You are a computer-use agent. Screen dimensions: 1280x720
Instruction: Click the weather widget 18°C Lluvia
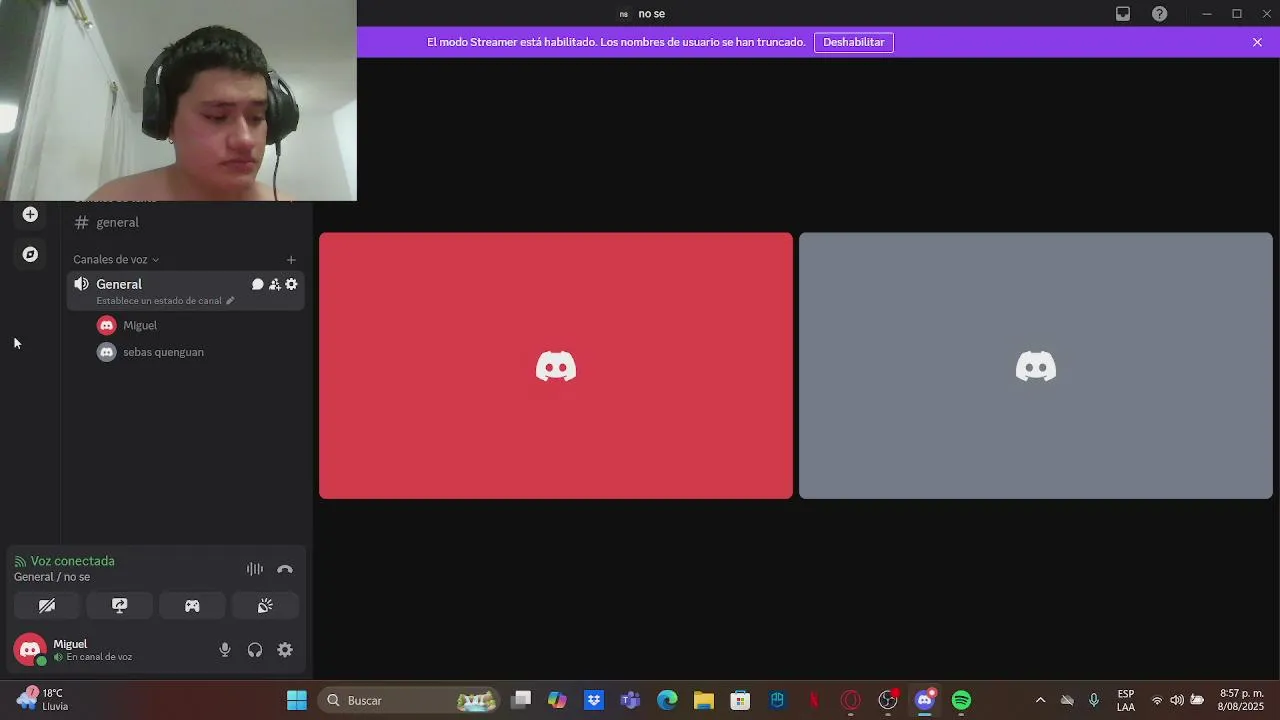click(x=43, y=699)
